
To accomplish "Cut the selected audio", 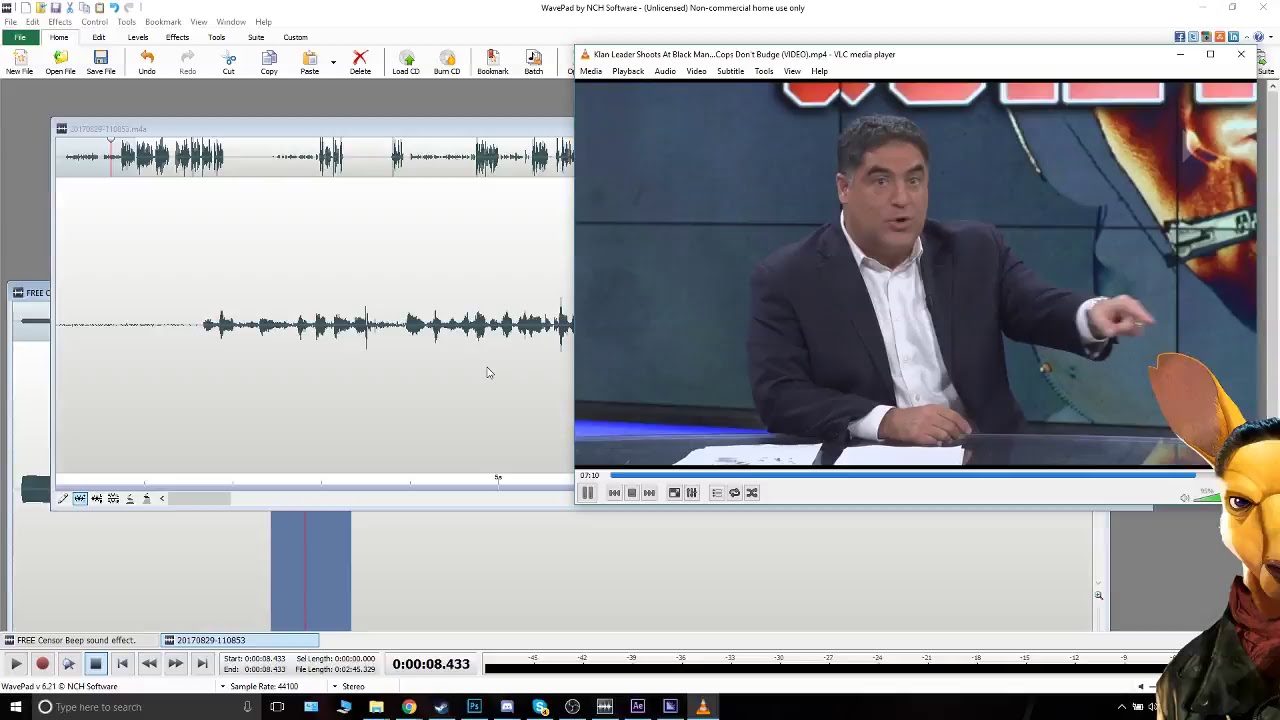I will click(228, 62).
